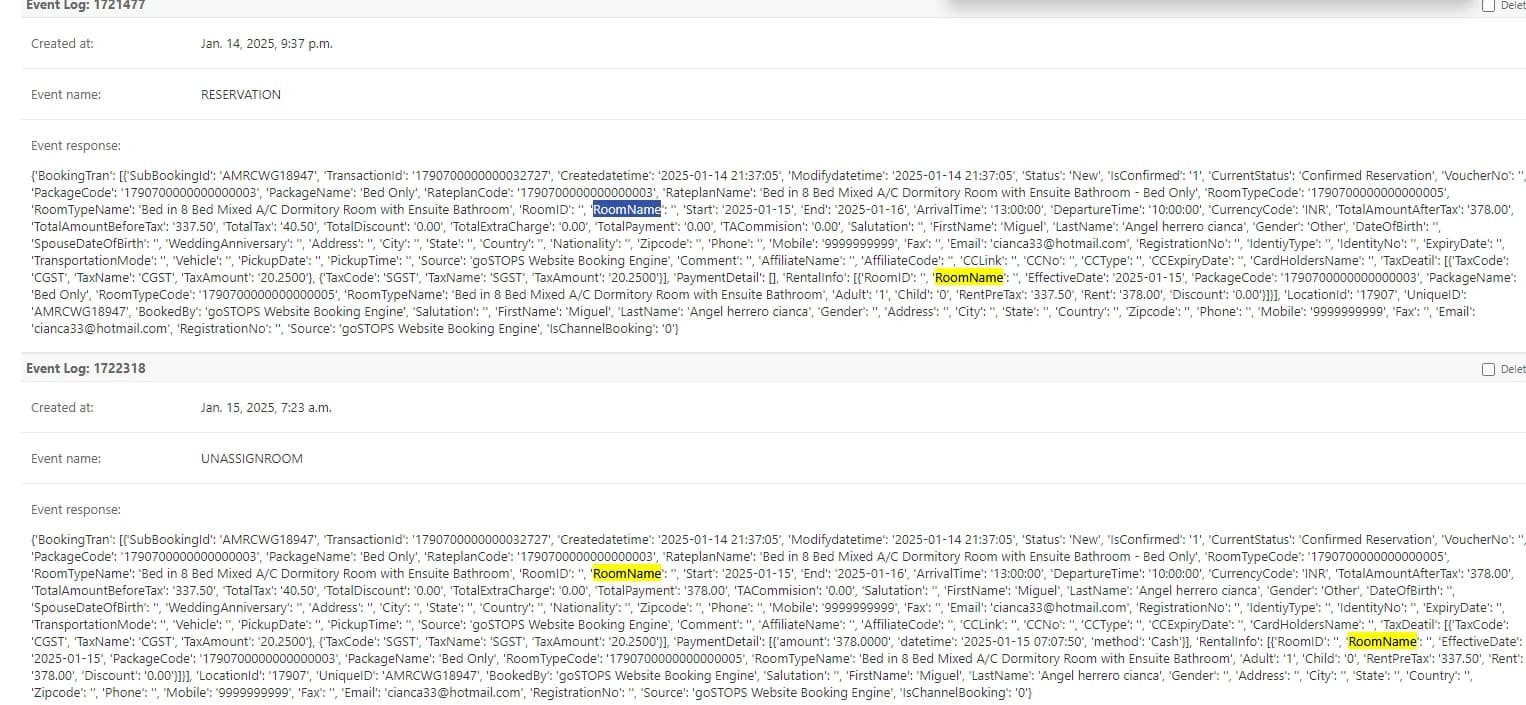The width and height of the screenshot is (1526, 705).
Task: Tick the Delete checkbox for Event Log 1721477
Action: click(x=1488, y=5)
